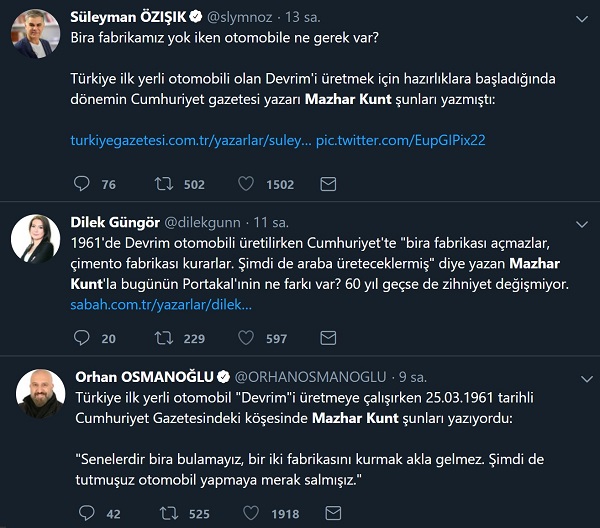Open caret menu on Orhan OSMANOĞLU's tweet

(583, 377)
